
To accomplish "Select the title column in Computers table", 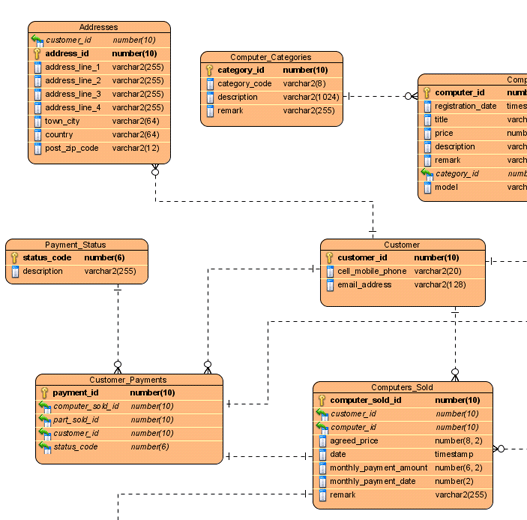I will (x=441, y=120).
